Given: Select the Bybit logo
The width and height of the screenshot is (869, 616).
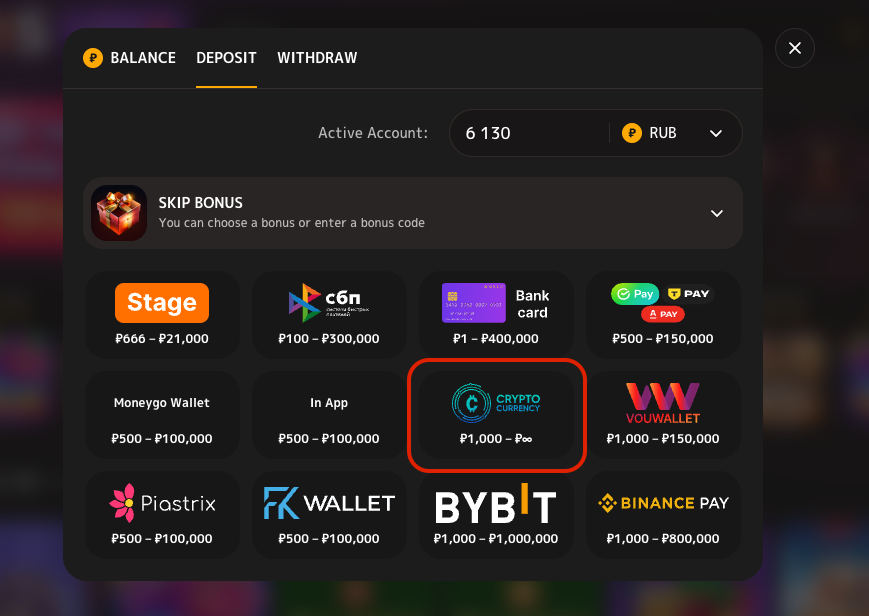Looking at the screenshot, I should pyautogui.click(x=496, y=503).
